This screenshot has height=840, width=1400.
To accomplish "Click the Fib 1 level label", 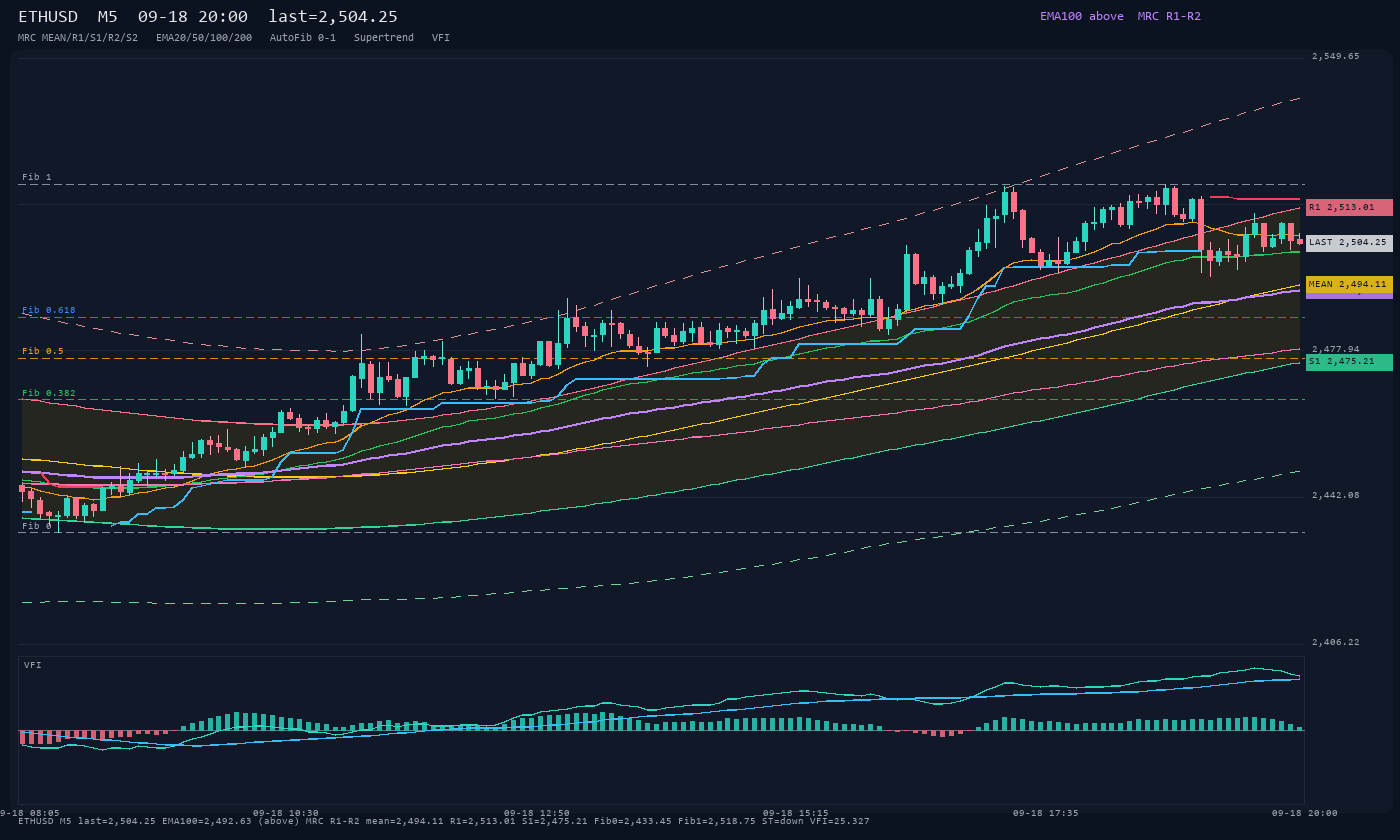I will [37, 177].
